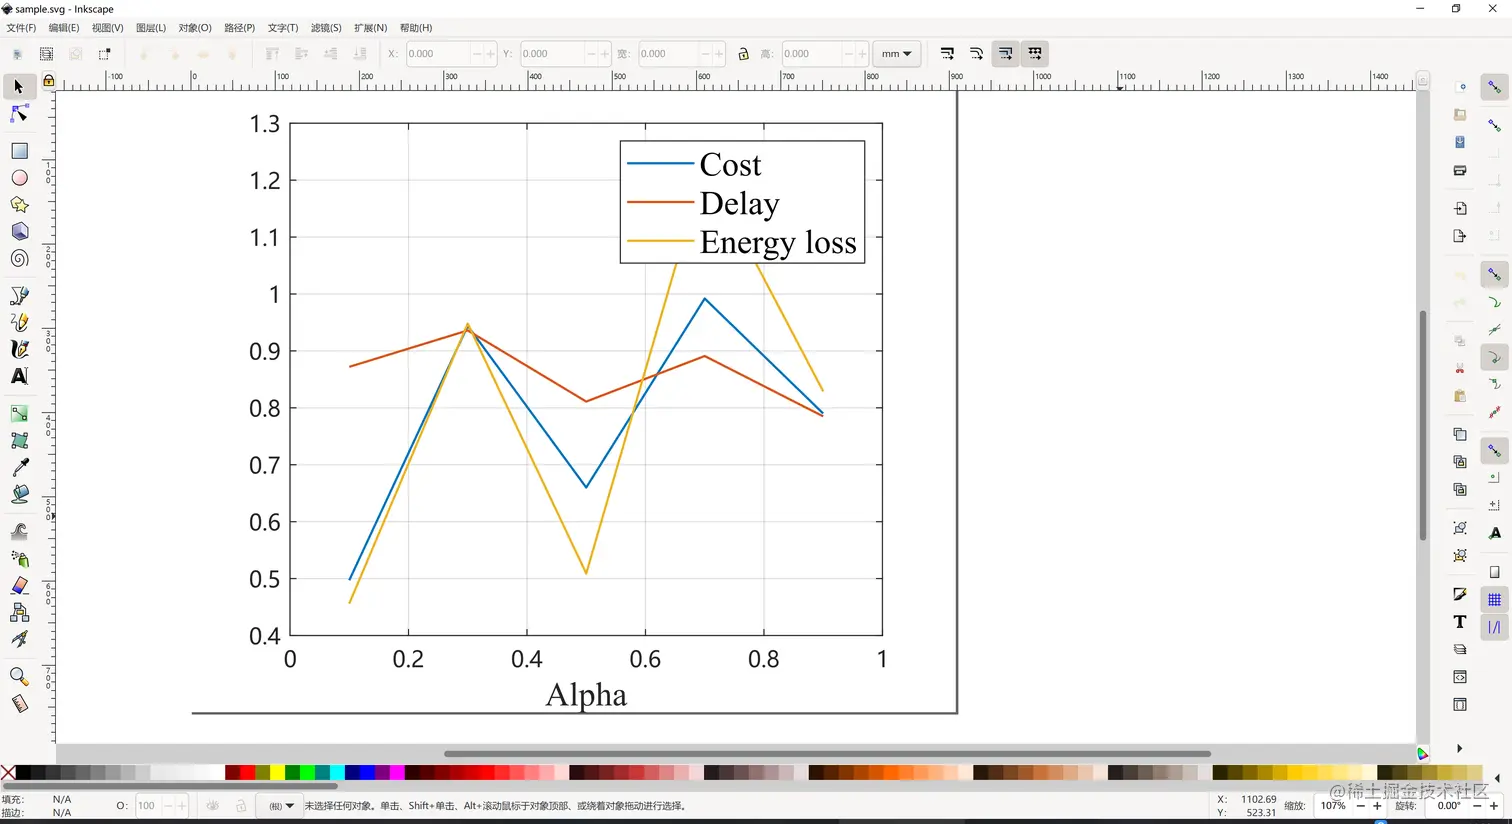Screen dimensions: 1512x824
Task: Select the freehand Pencil tool
Action: [19, 322]
